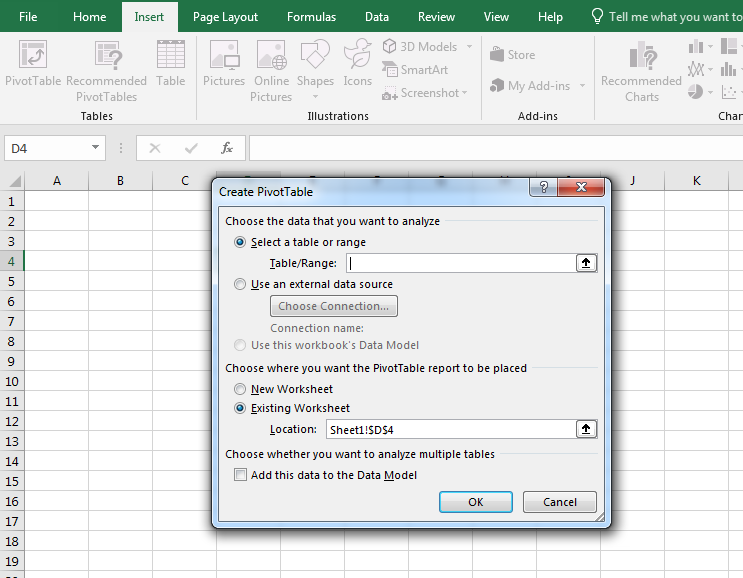This screenshot has width=743, height=578.
Task: Click Cancel in Create PivotTable dialog
Action: 560,502
